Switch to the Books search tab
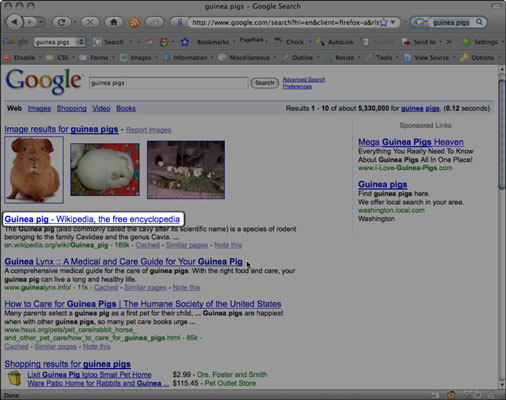This screenshot has width=506, height=400. [x=126, y=108]
